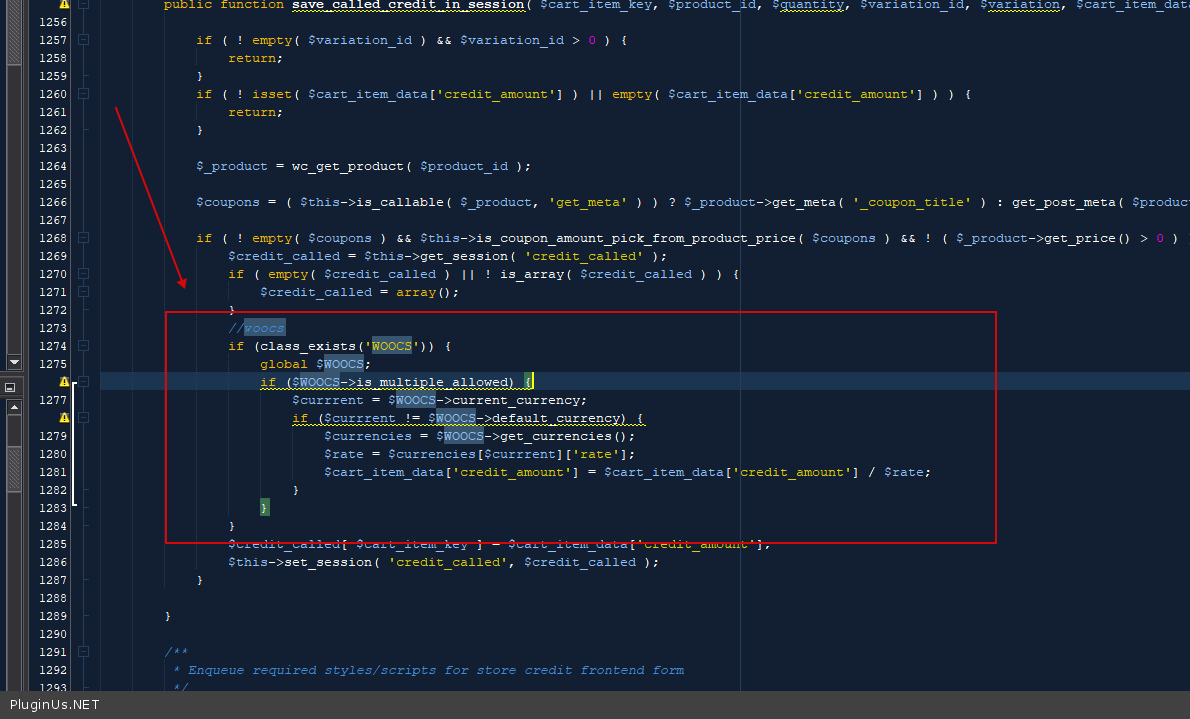The image size is (1190, 719).
Task: Click line number 1264 in the gutter
Action: coord(51,166)
